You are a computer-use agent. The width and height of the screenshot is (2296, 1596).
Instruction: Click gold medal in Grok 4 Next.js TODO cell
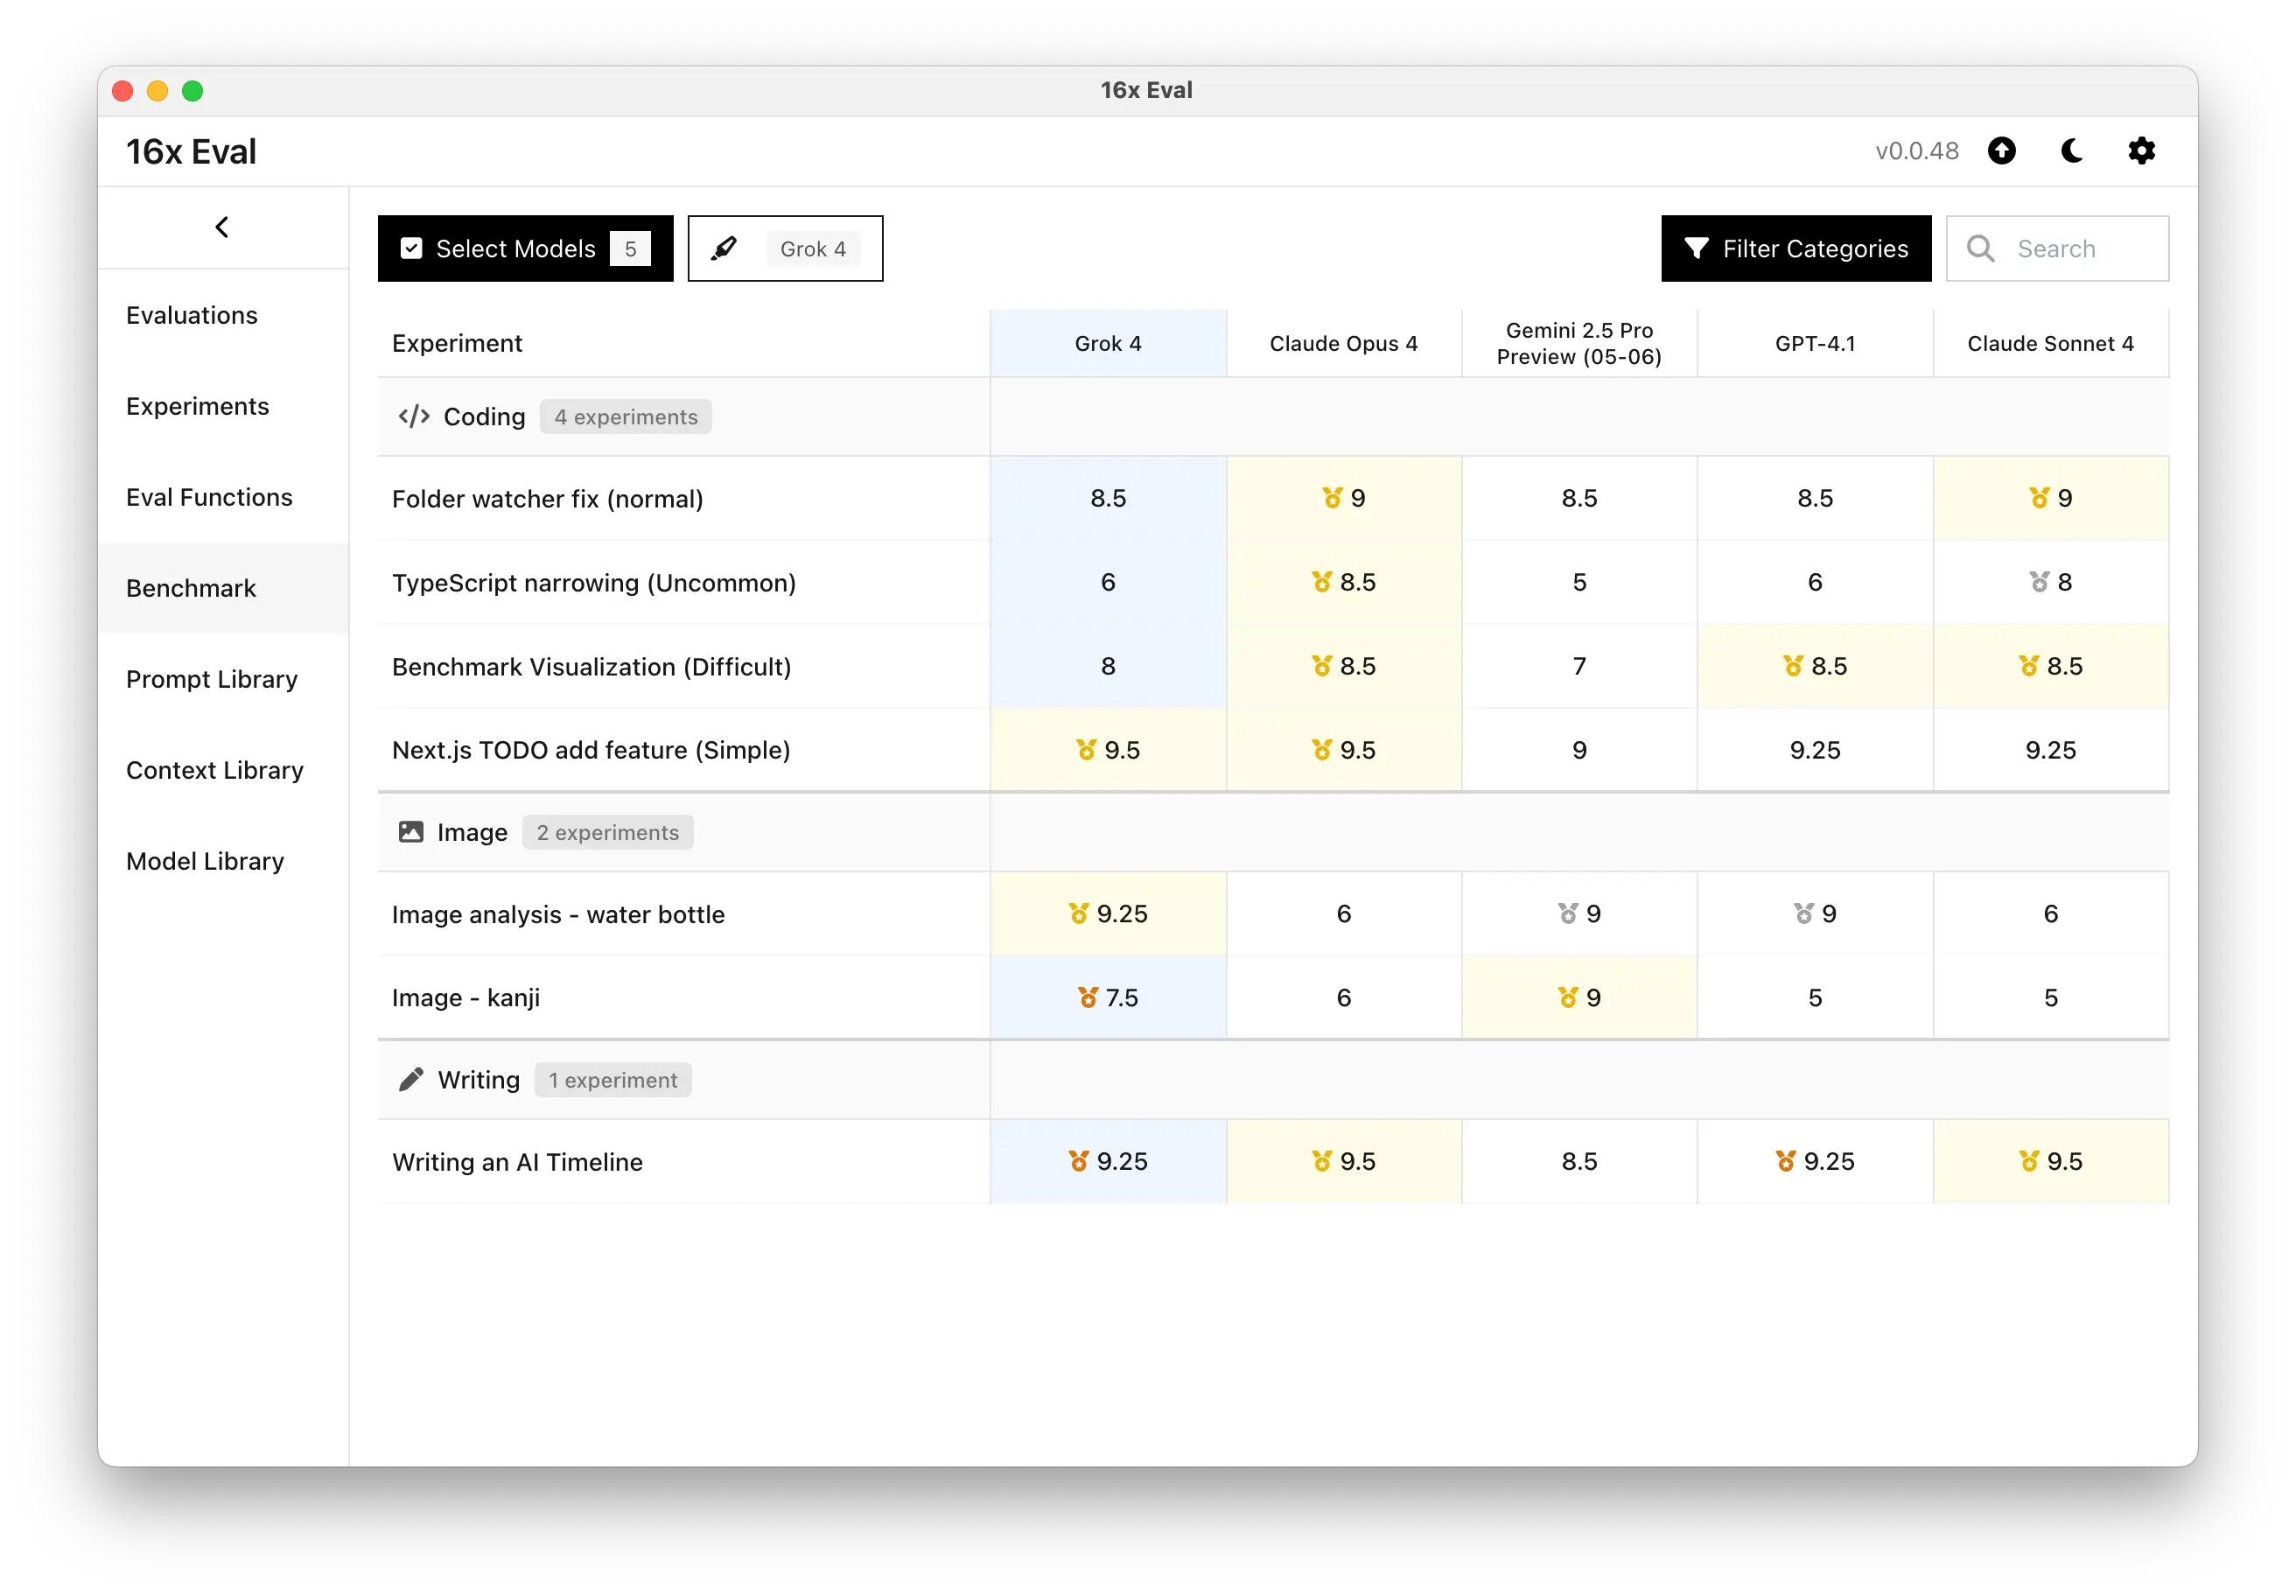[1086, 749]
